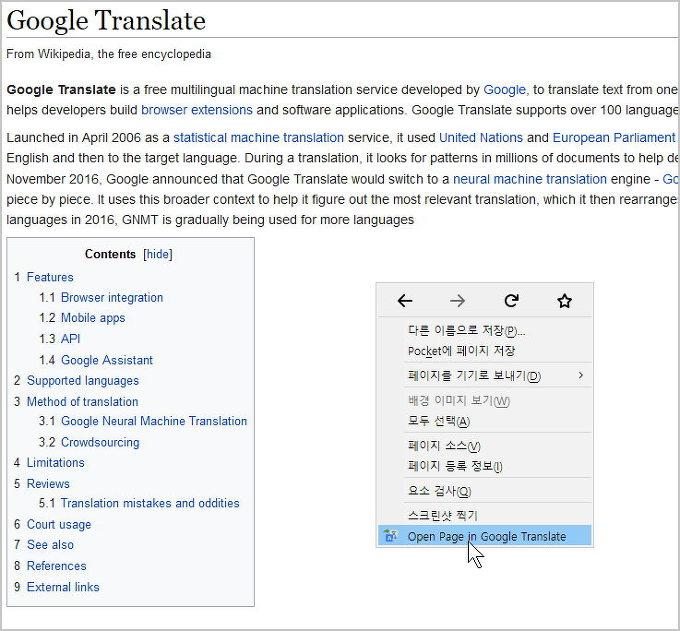Click 'From Wikipedia, the free encyclopedia' text
This screenshot has height=631, width=680.
[109, 54]
